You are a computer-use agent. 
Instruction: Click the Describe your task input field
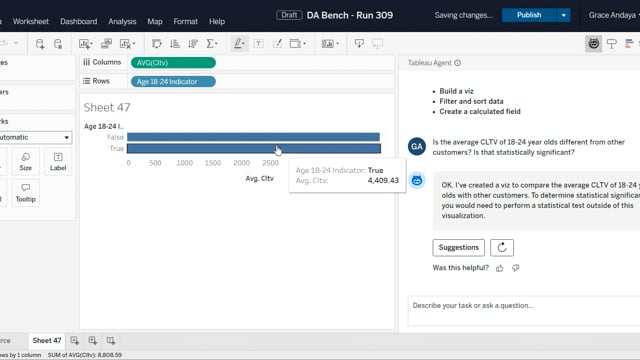(524, 311)
